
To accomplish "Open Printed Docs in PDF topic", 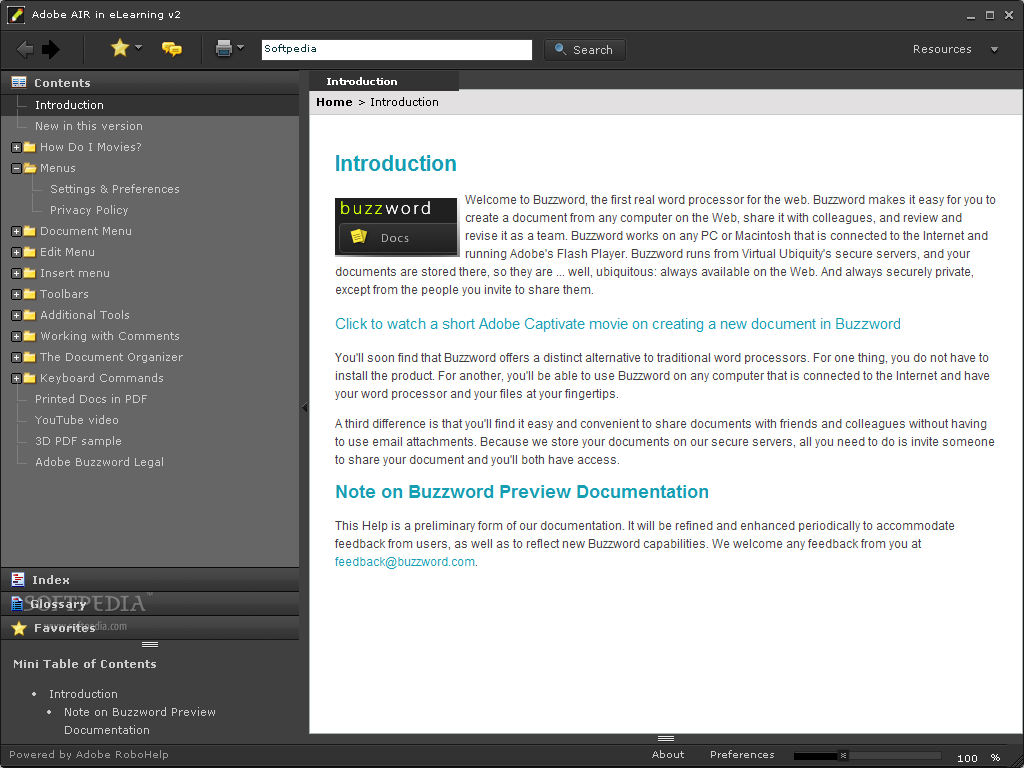I will (91, 399).
